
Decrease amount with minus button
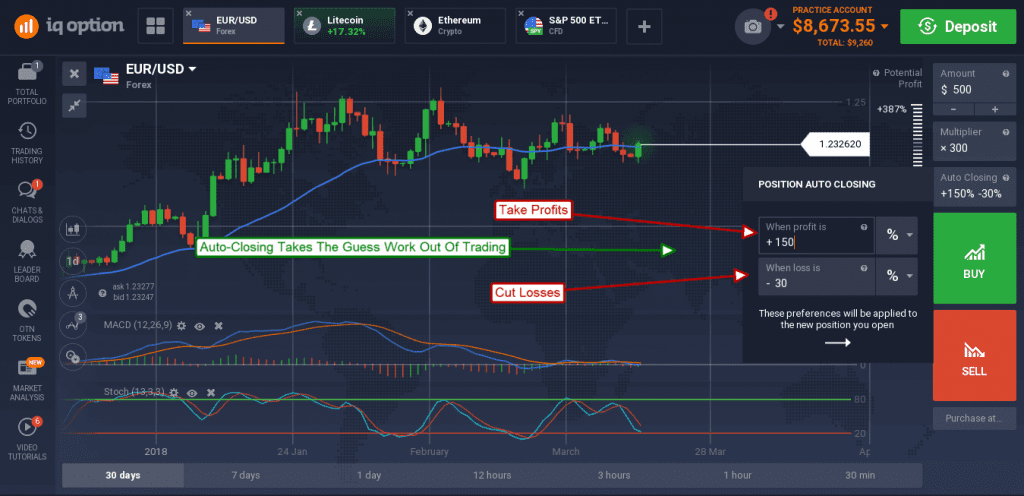tap(953, 109)
